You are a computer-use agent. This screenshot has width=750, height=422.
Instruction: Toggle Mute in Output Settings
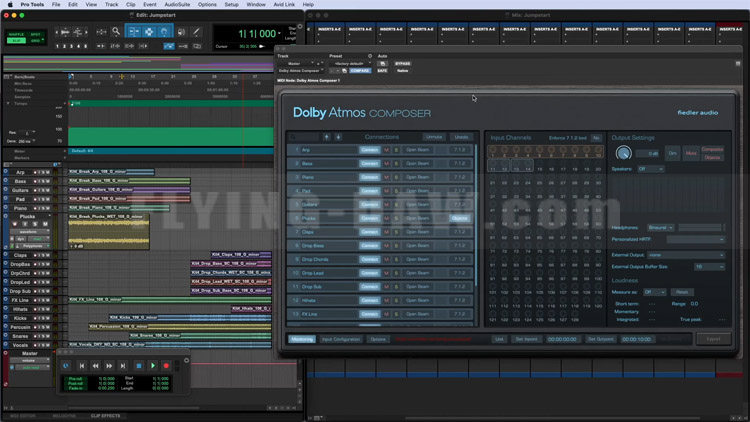coord(691,153)
